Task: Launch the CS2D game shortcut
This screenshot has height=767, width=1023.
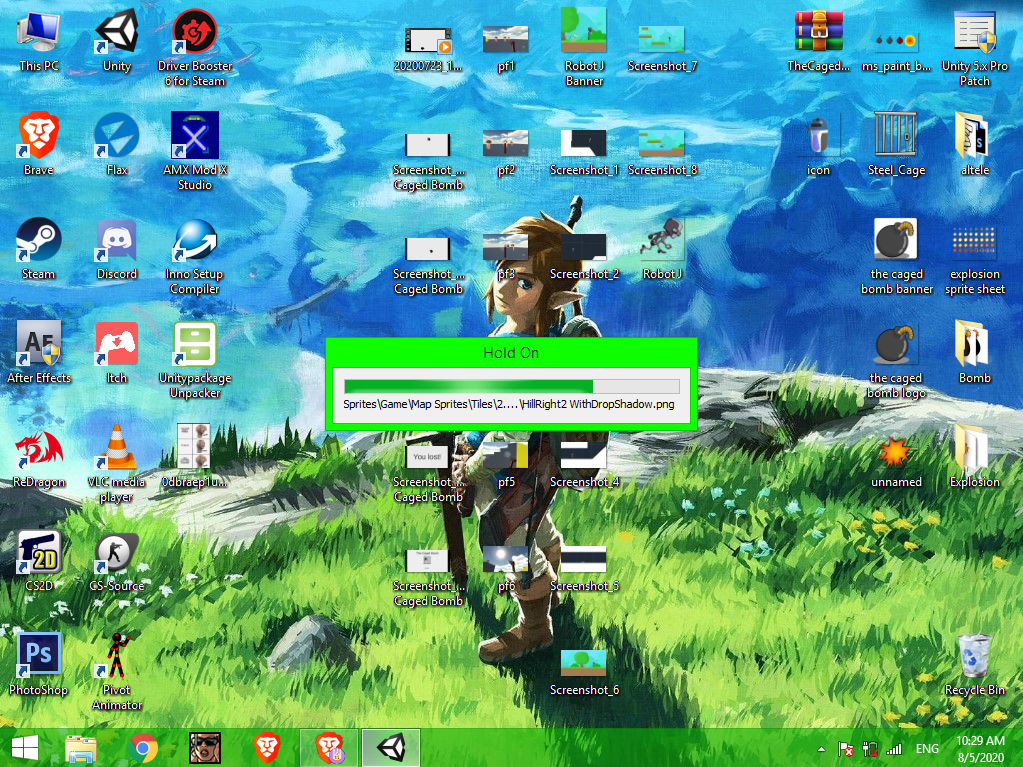Action: tap(38, 561)
